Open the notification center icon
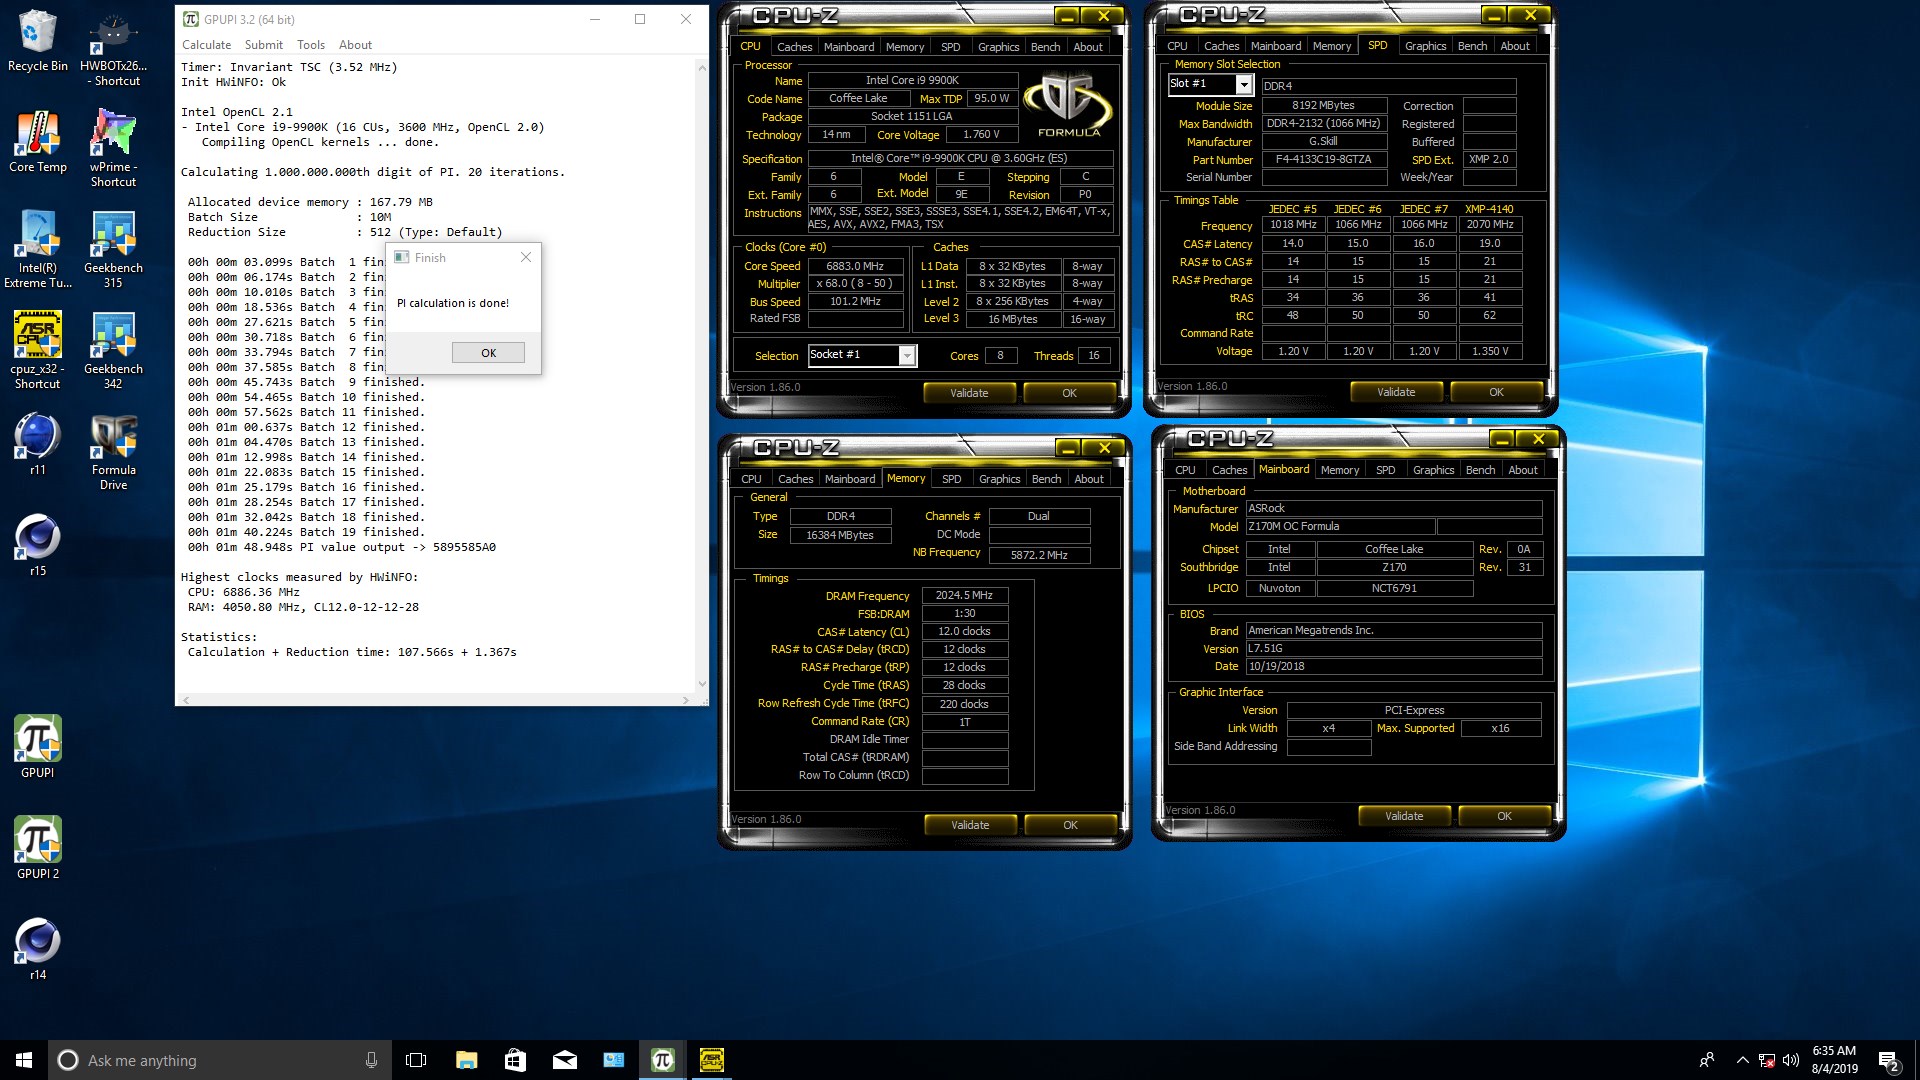The image size is (1920, 1080). (1888, 1060)
